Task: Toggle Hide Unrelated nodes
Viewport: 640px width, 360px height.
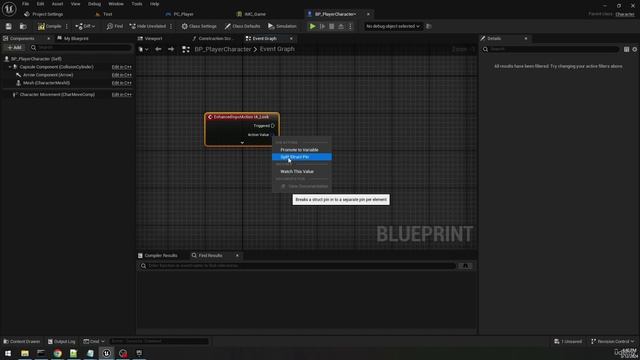Action: coord(148,26)
